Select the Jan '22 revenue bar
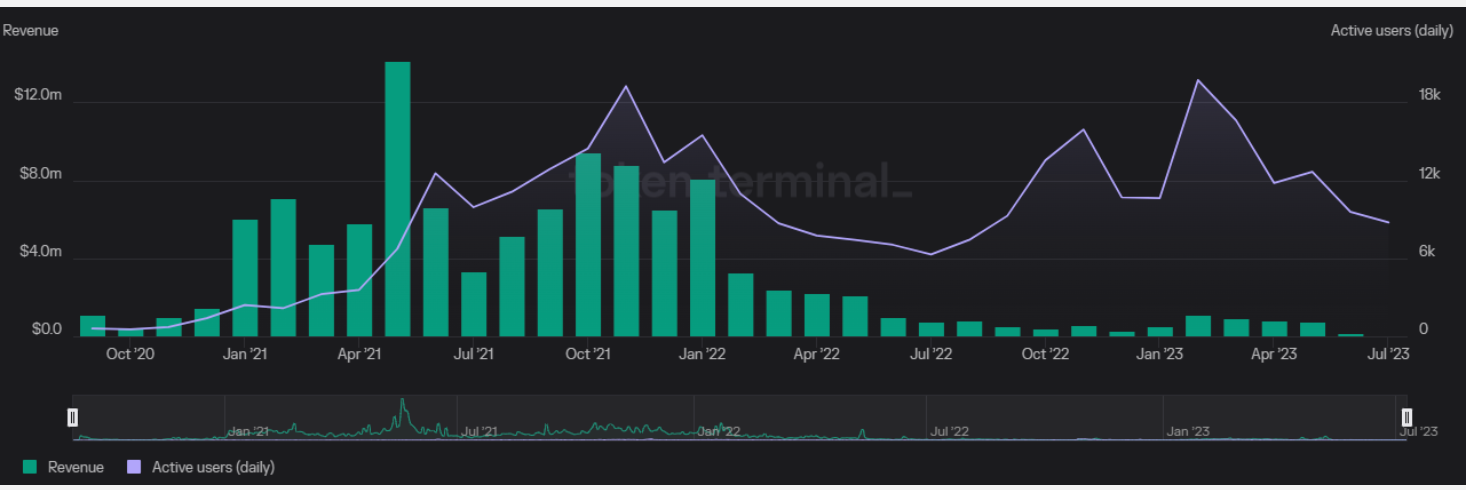The image size is (1466, 490). [703, 258]
